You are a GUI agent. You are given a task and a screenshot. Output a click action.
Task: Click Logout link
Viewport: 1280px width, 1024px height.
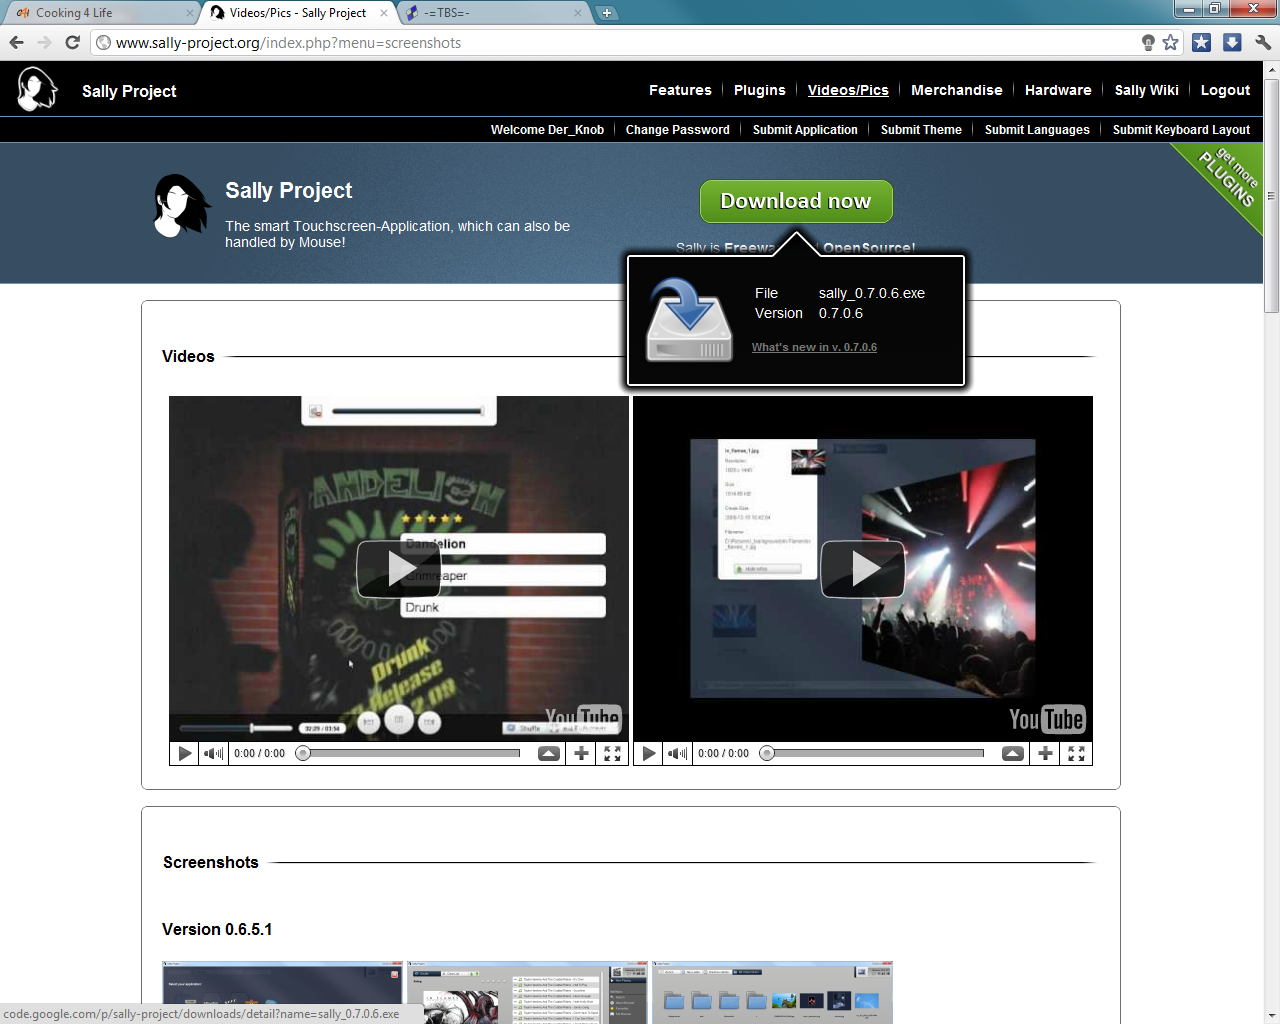(1225, 90)
